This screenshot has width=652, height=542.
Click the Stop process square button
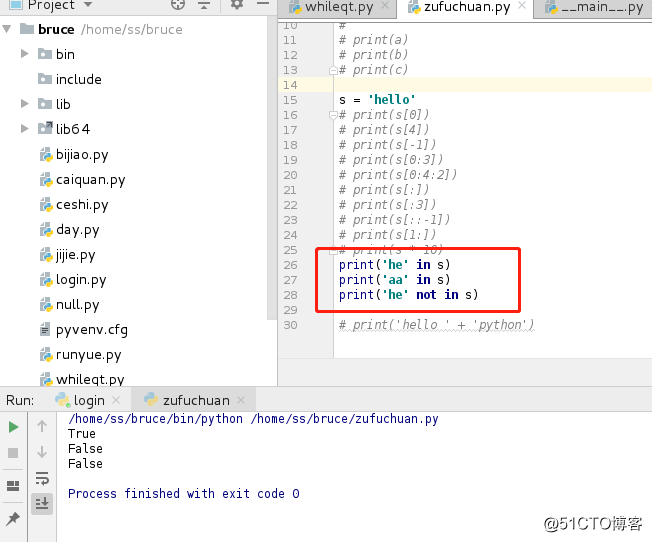point(13,453)
